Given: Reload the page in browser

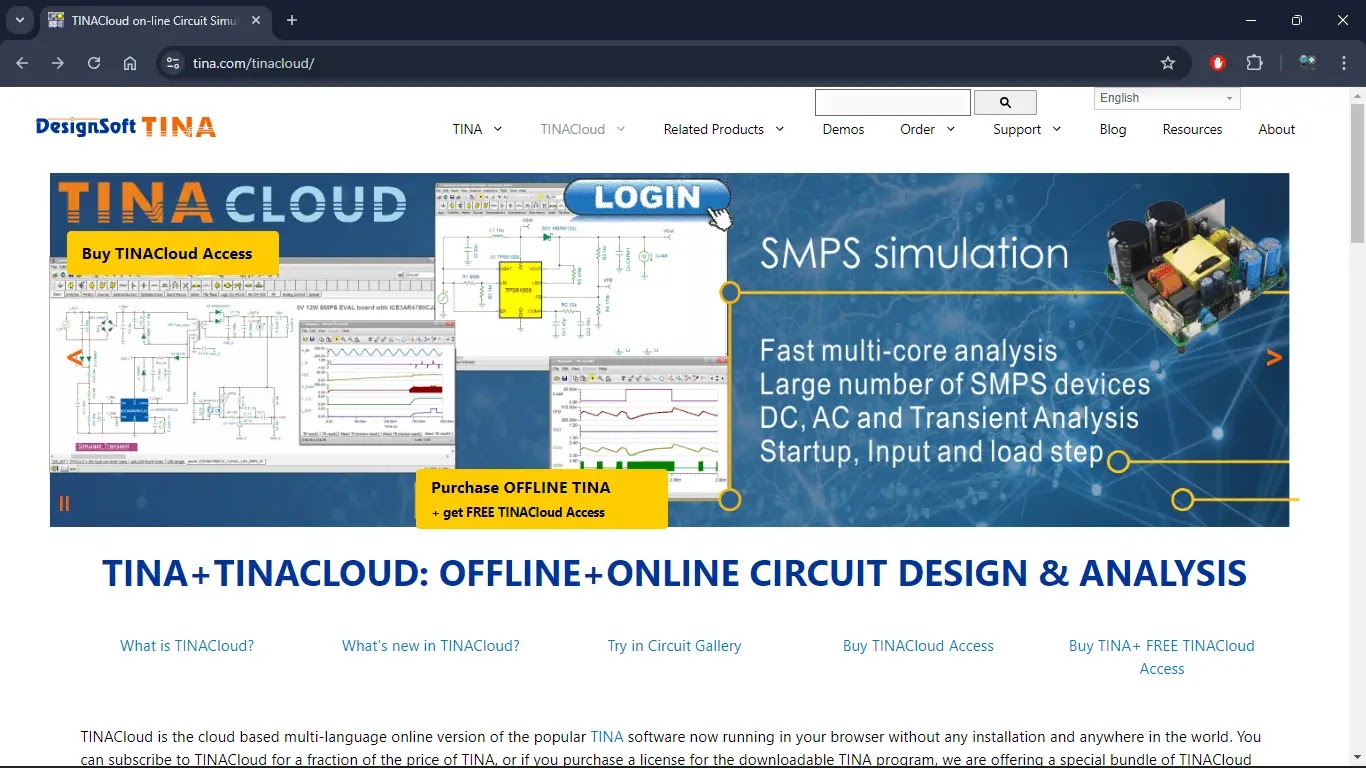Looking at the screenshot, I should click(94, 63).
